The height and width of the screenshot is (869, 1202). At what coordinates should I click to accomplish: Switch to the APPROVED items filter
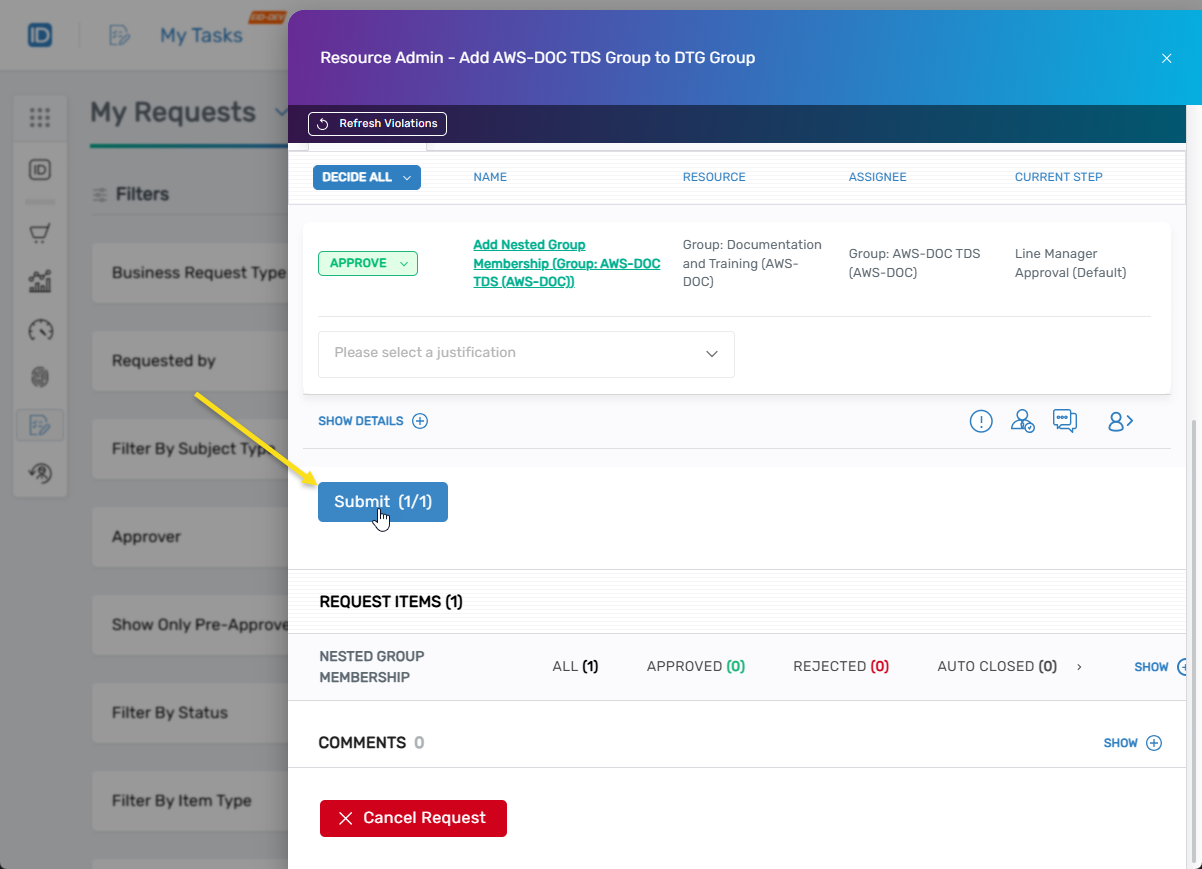695,666
